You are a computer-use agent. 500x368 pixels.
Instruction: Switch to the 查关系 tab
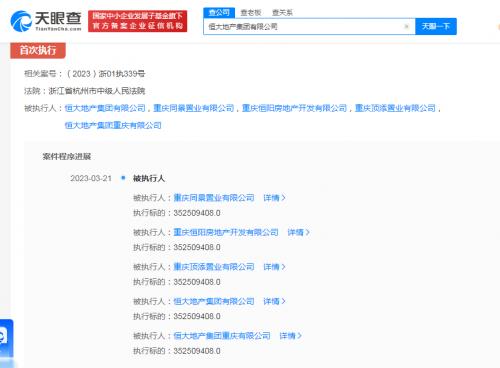point(282,13)
